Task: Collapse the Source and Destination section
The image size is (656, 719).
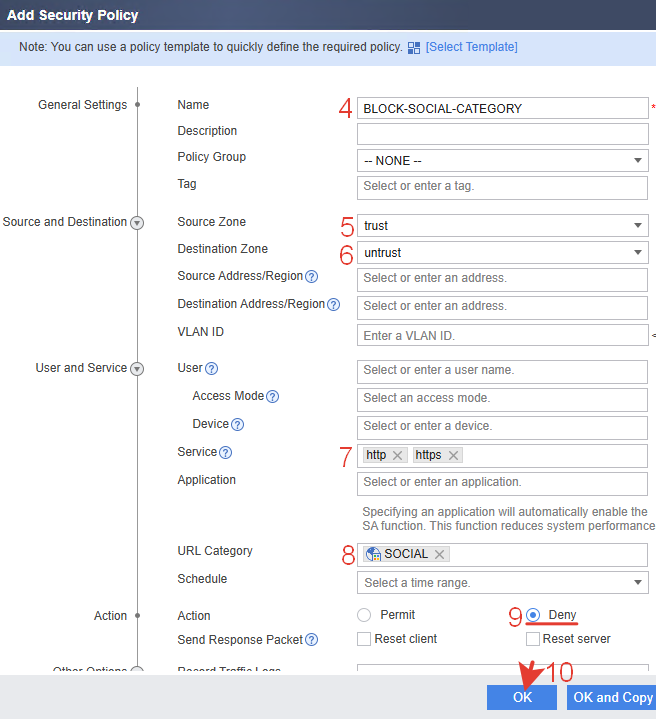Action: point(137,223)
